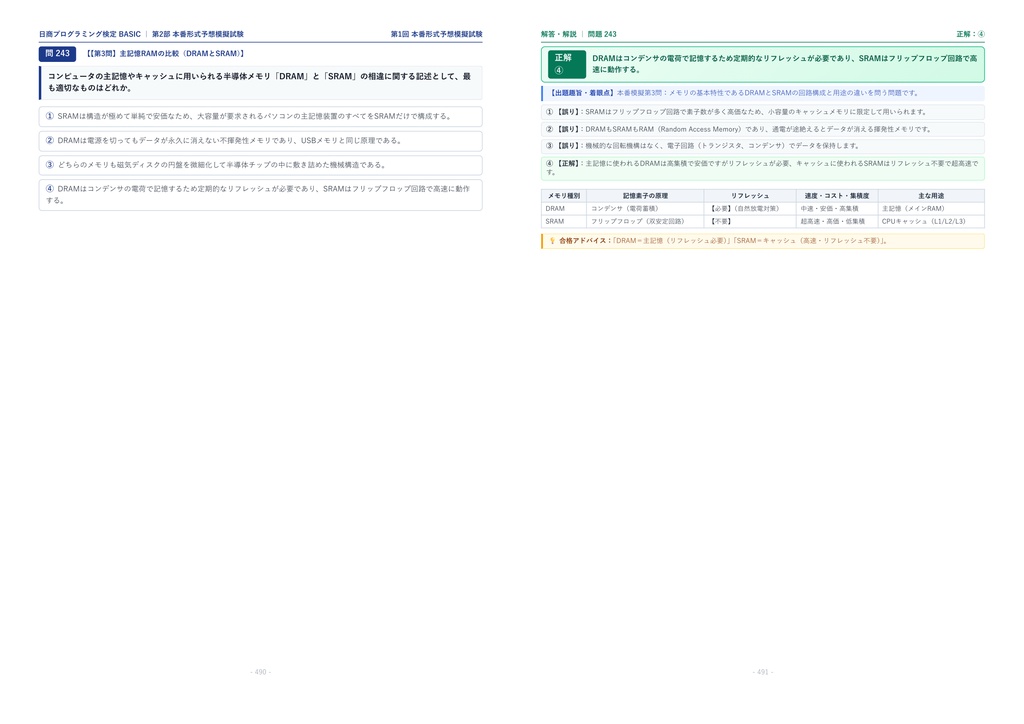Viewport: 1024px width, 724px height.
Task: Click explanation ④ 【正解】 about 主記憶に使われるDRAM
Action: (x=763, y=168)
